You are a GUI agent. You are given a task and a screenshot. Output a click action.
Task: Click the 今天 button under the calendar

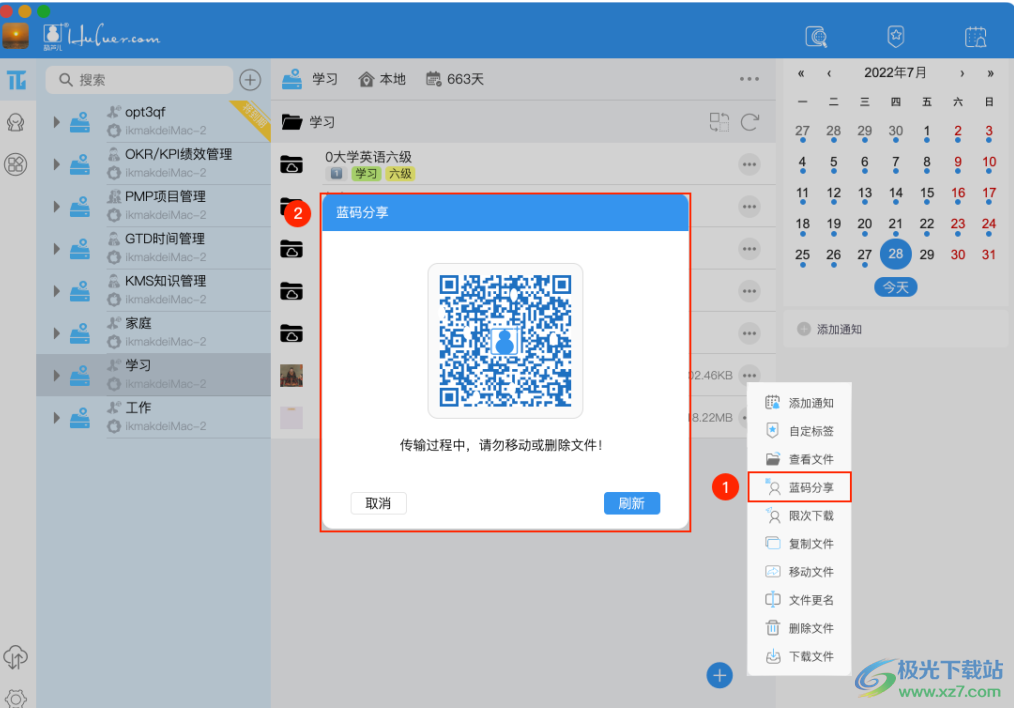point(896,287)
